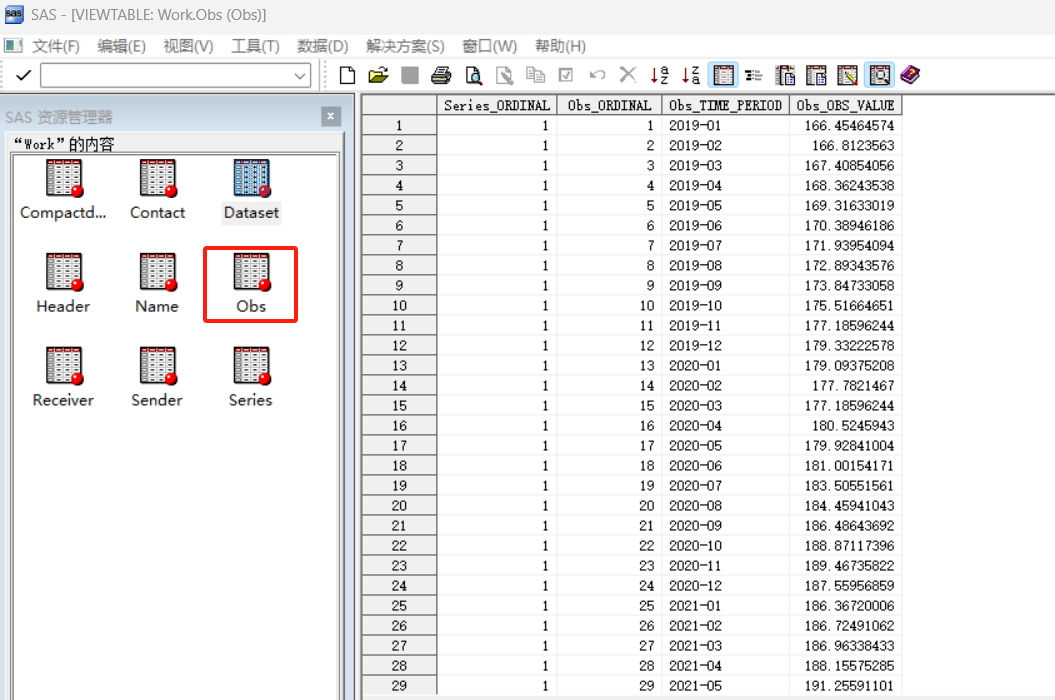Click the Obs_TIME_PERIOD column header
The height and width of the screenshot is (700, 1055).
tap(725, 105)
